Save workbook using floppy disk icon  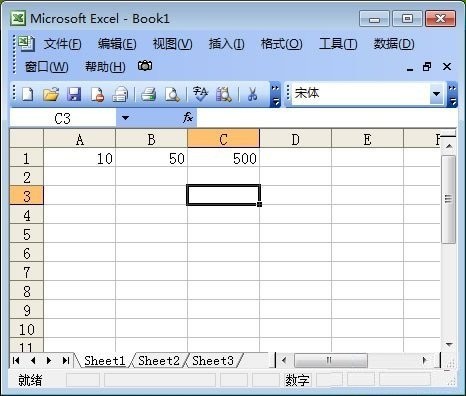(x=74, y=94)
